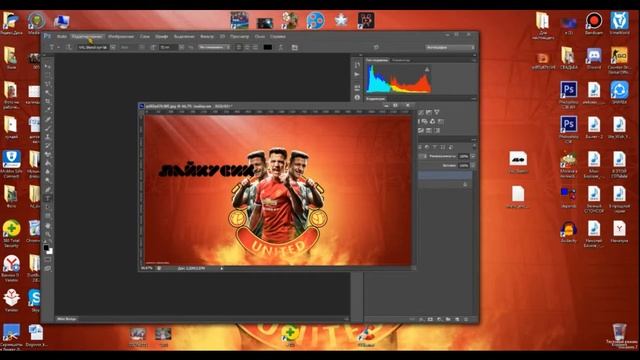
Task: Select the Pen tool
Action: tap(48, 190)
